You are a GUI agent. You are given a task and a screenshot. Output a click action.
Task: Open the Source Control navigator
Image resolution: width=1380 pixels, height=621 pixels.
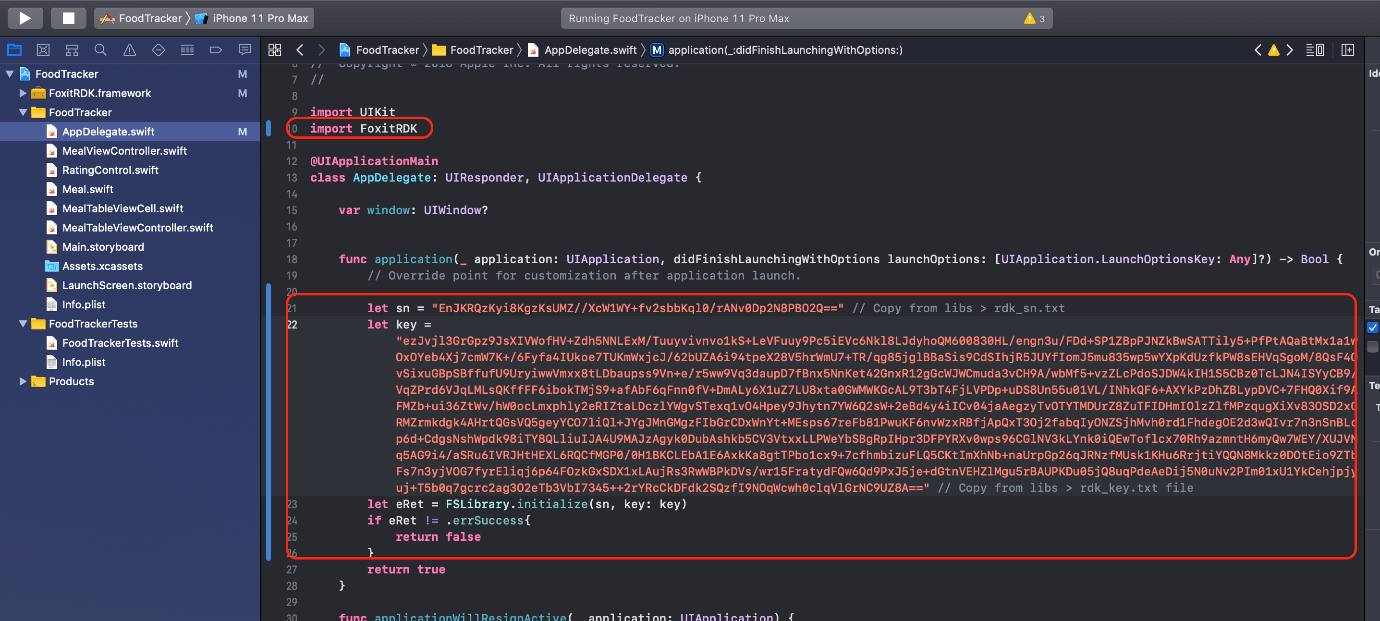[x=43, y=49]
